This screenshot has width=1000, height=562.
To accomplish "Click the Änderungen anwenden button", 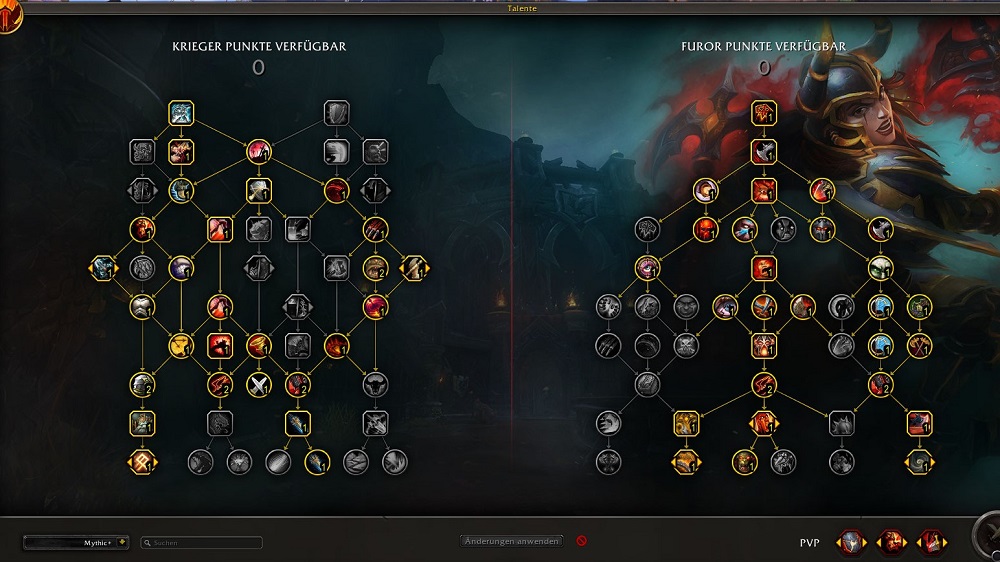I will 511,541.
